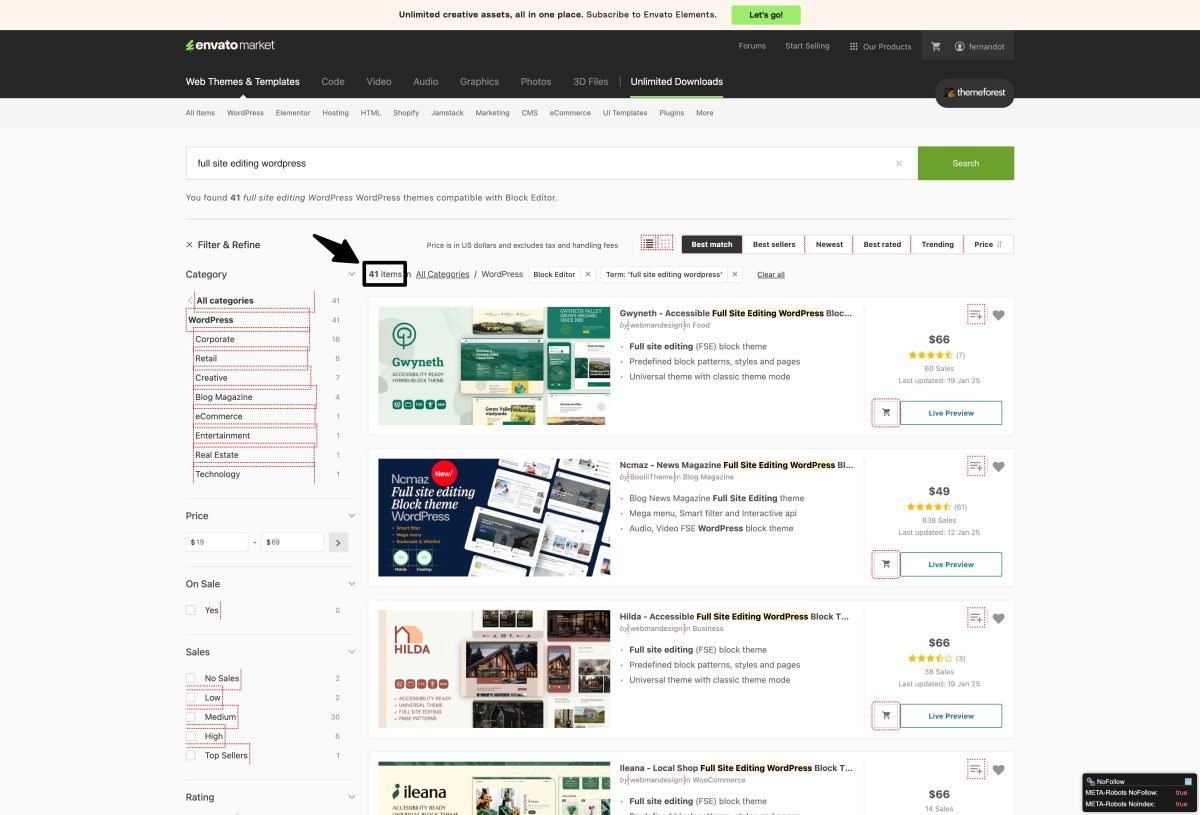Add Hilda theme to favorites heart

click(x=999, y=617)
